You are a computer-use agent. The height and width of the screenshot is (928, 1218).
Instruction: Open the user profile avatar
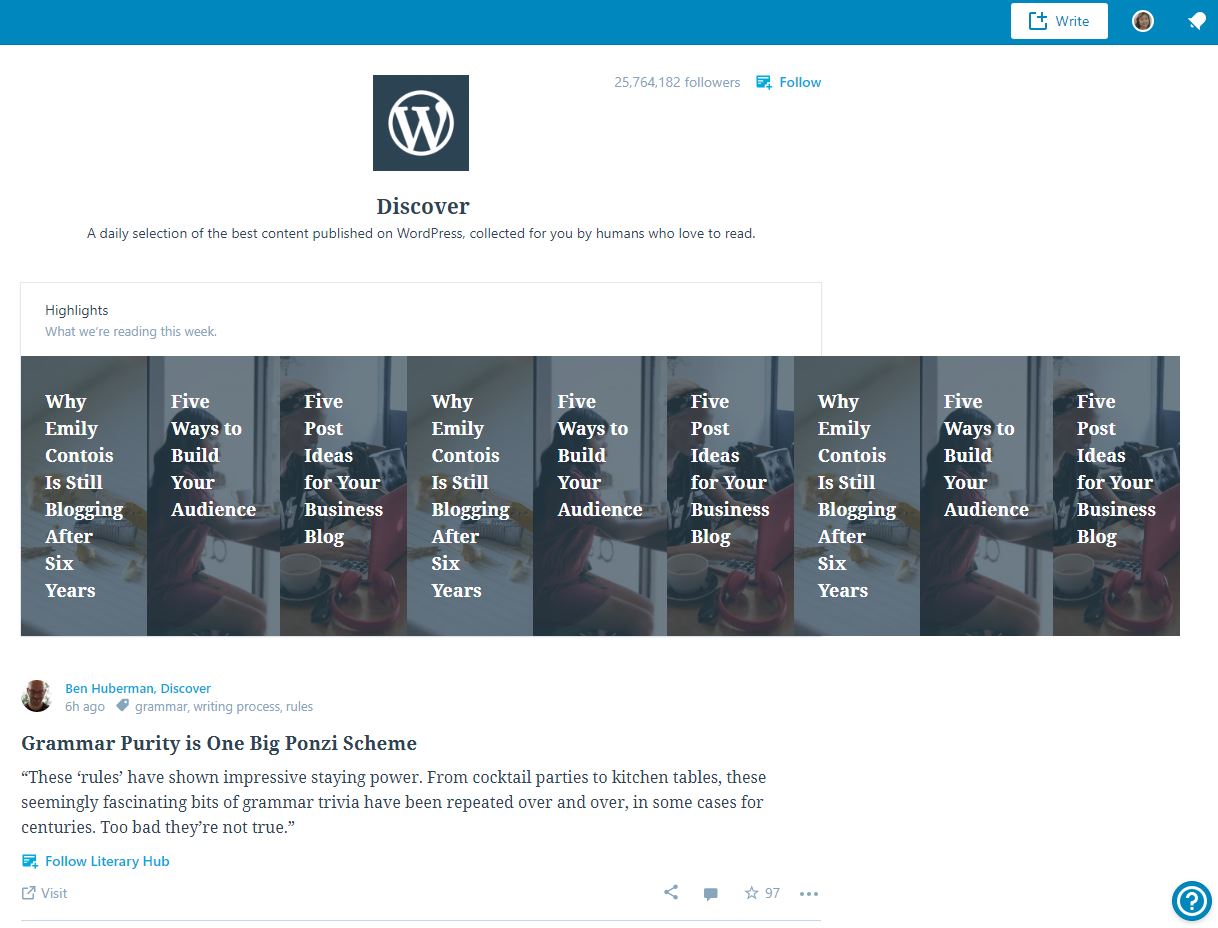click(1143, 21)
